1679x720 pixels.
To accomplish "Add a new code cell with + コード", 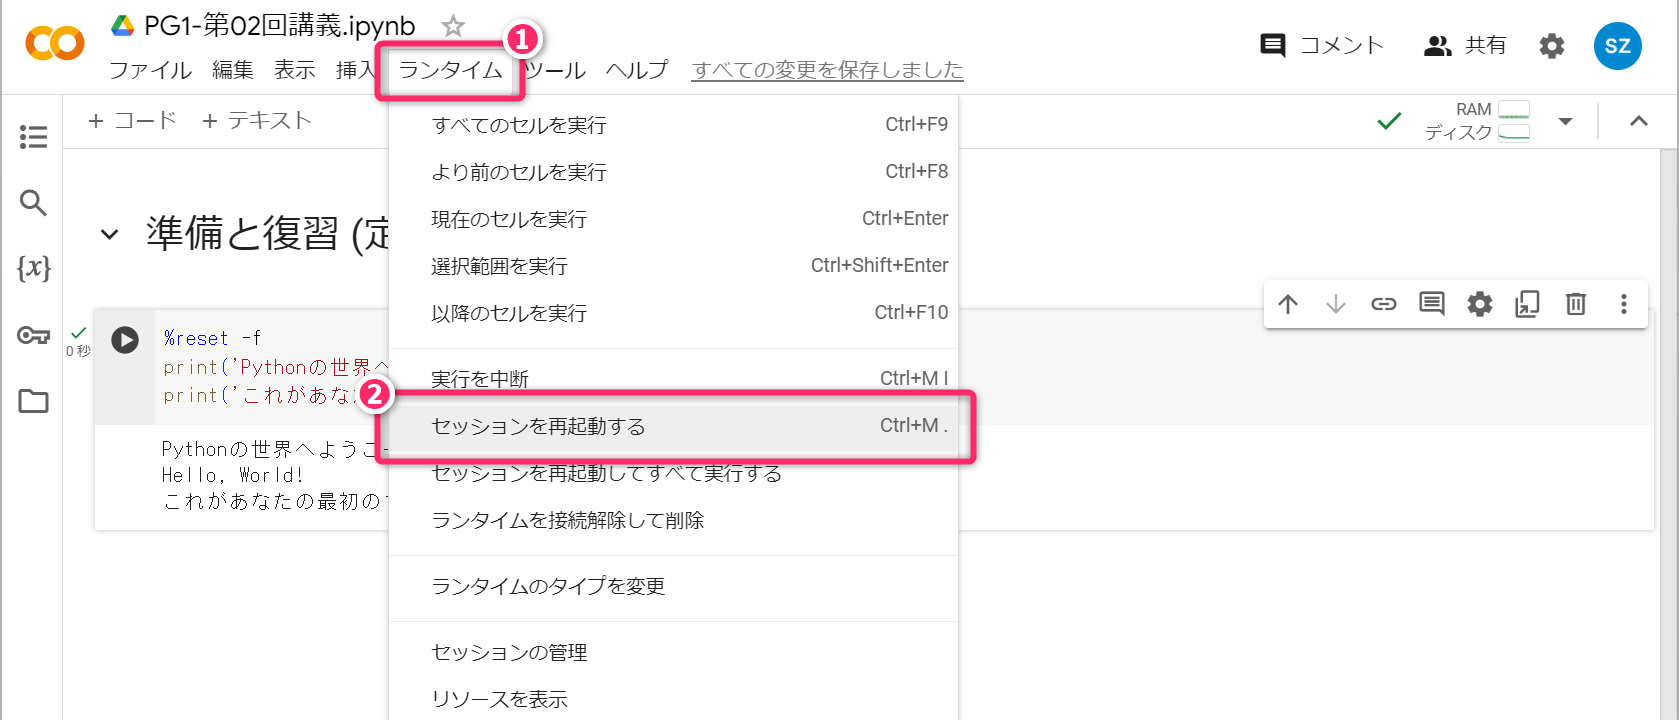I will click(x=132, y=121).
